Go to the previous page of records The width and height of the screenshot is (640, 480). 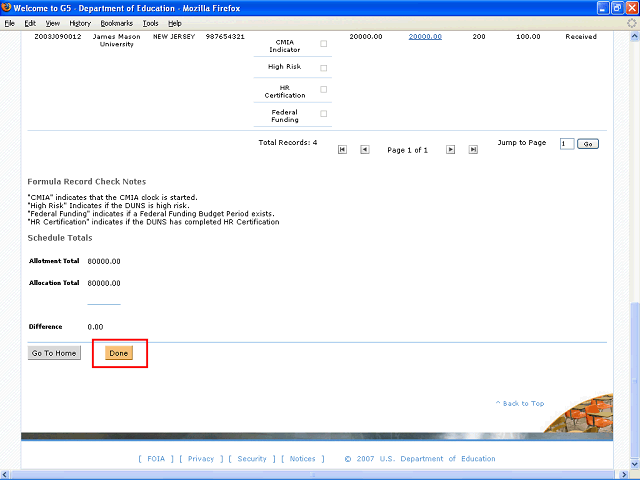[x=364, y=150]
